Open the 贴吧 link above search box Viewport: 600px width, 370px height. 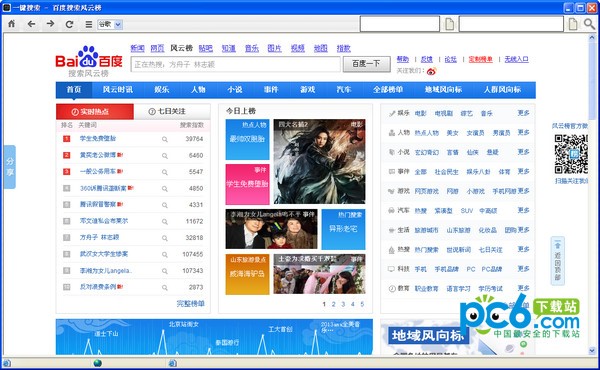pos(205,48)
